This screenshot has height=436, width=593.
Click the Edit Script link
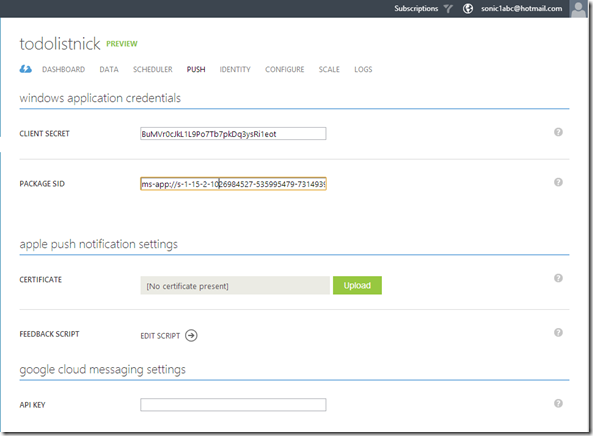coord(160,336)
